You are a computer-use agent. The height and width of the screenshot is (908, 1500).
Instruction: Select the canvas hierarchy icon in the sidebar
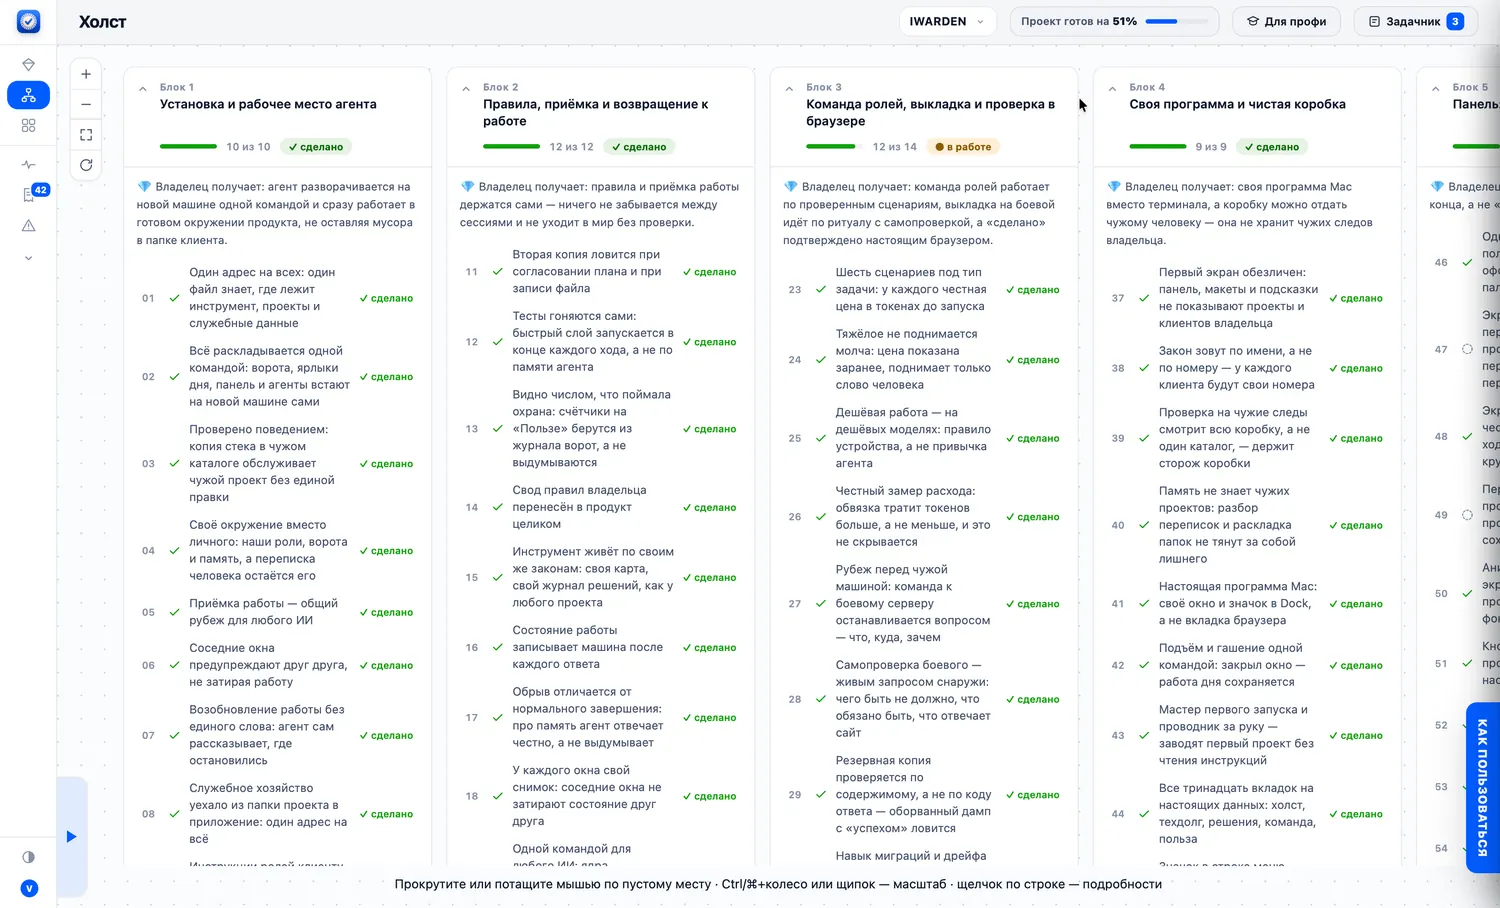point(28,95)
